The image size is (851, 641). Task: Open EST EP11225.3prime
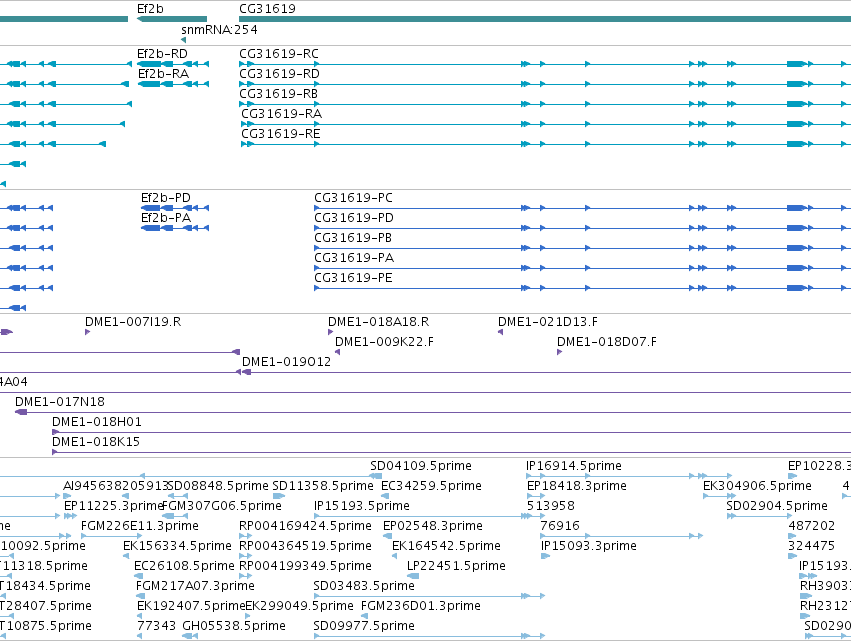point(114,506)
